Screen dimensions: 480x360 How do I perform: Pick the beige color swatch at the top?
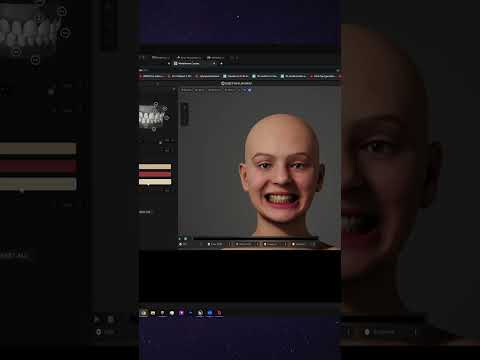tap(155, 166)
